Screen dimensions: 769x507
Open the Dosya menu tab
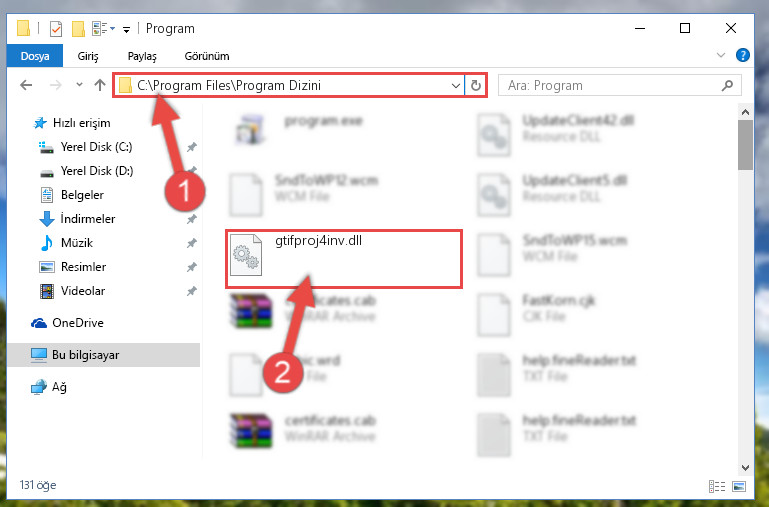pos(35,56)
